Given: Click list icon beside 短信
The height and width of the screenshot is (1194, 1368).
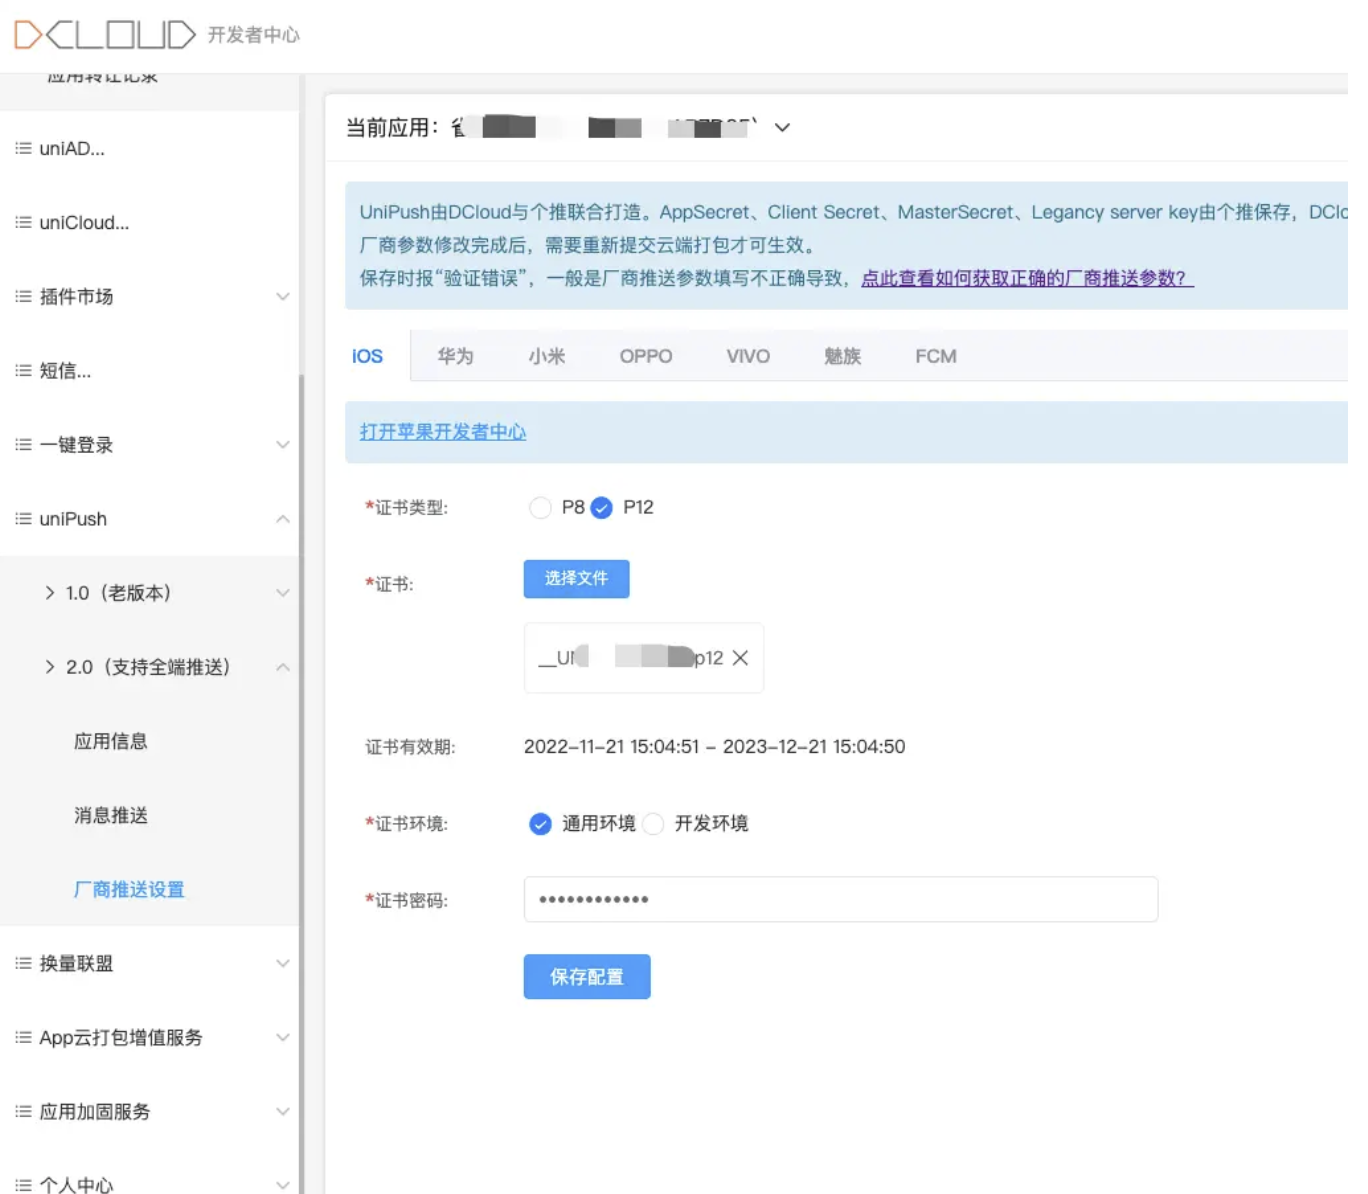Looking at the screenshot, I should [x=23, y=370].
